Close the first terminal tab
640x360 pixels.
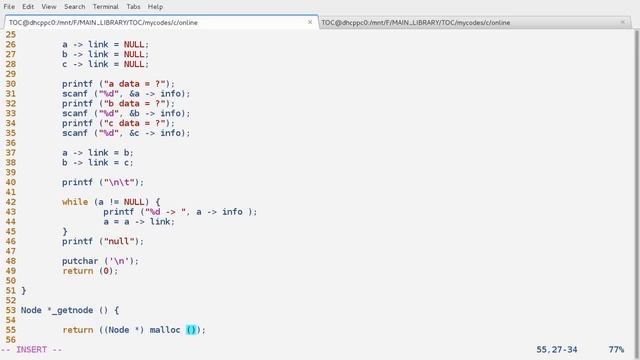pyautogui.click(x=310, y=22)
